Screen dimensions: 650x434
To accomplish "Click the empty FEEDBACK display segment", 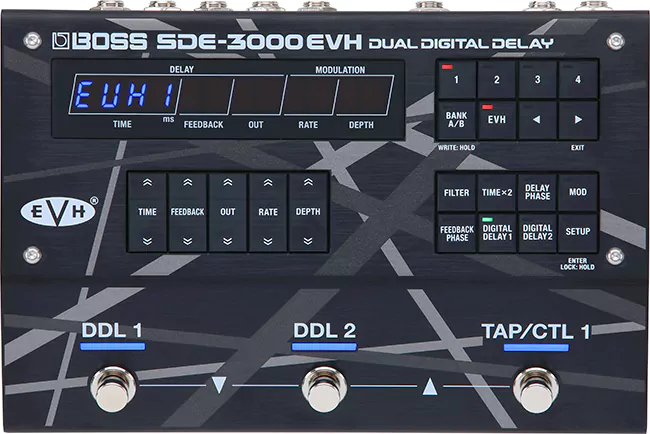I will pos(205,95).
